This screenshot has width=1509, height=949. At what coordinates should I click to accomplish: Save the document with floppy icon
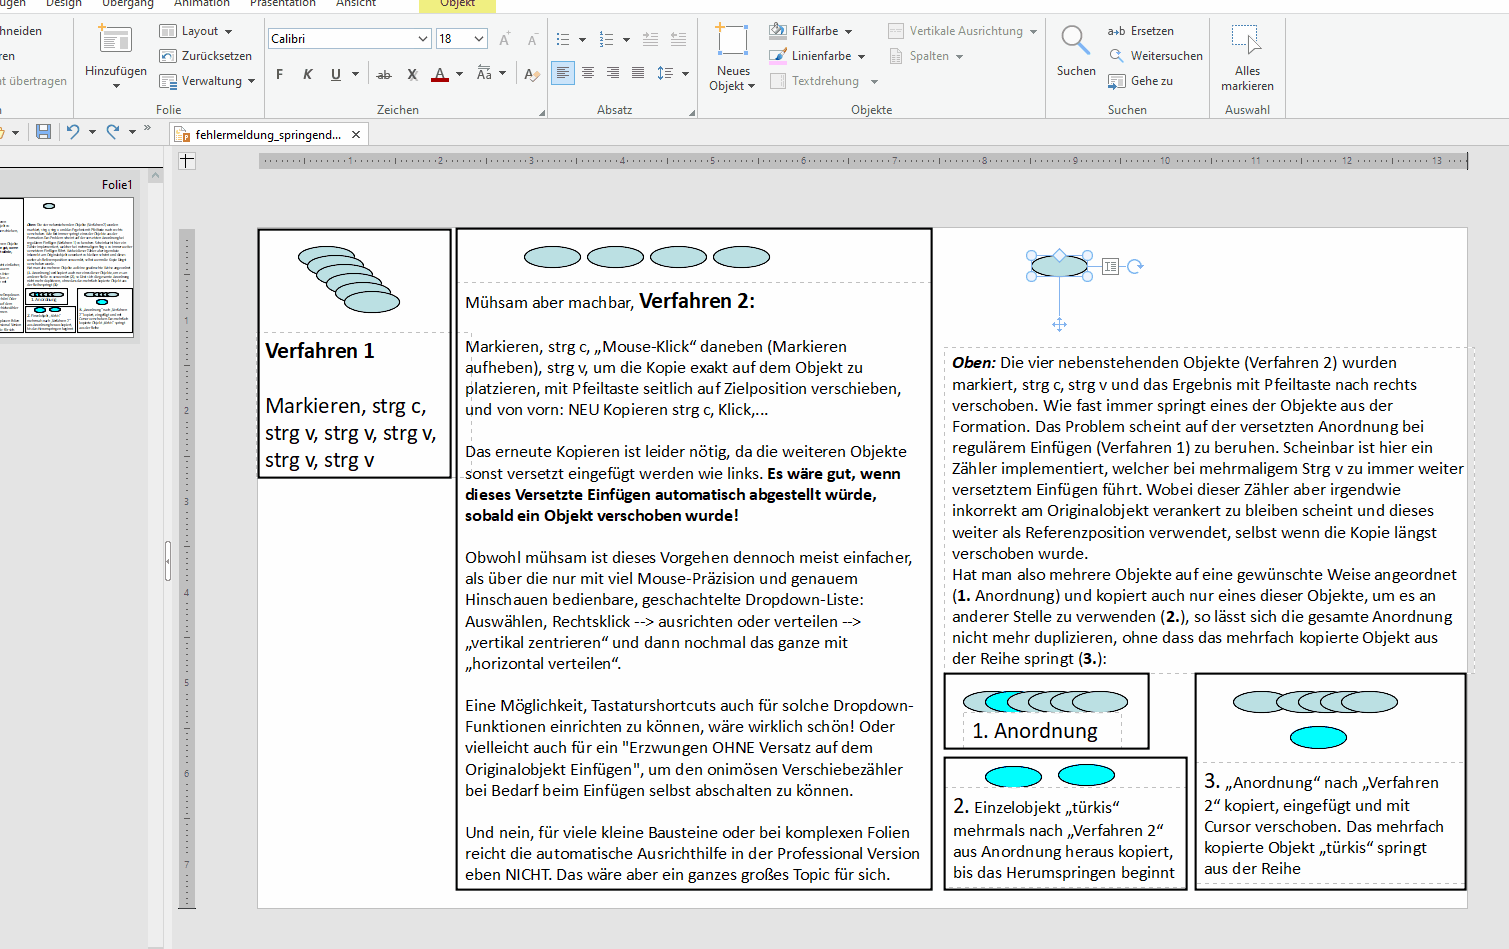(x=43, y=131)
